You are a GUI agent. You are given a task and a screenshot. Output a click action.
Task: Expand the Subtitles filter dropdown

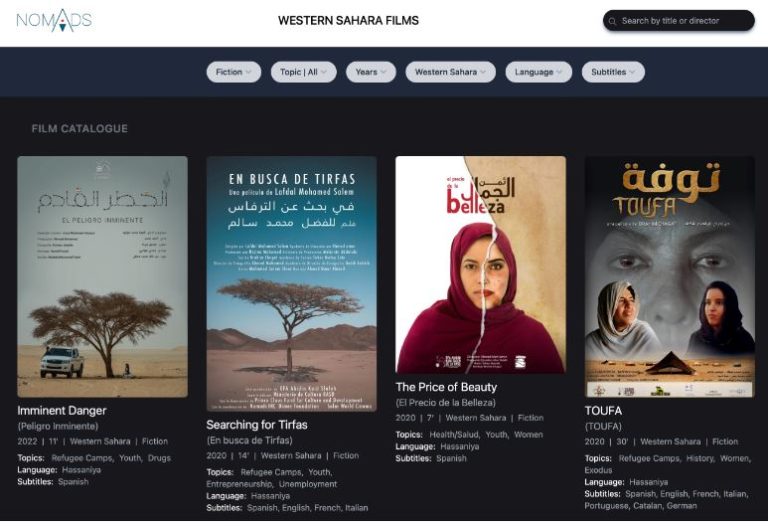[613, 72]
